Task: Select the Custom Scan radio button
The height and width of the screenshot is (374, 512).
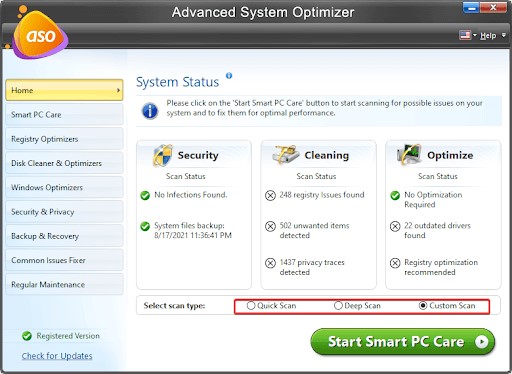Action: click(423, 305)
